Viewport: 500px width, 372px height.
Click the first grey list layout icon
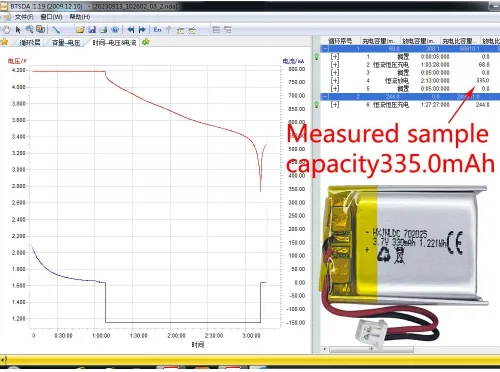[216, 30]
